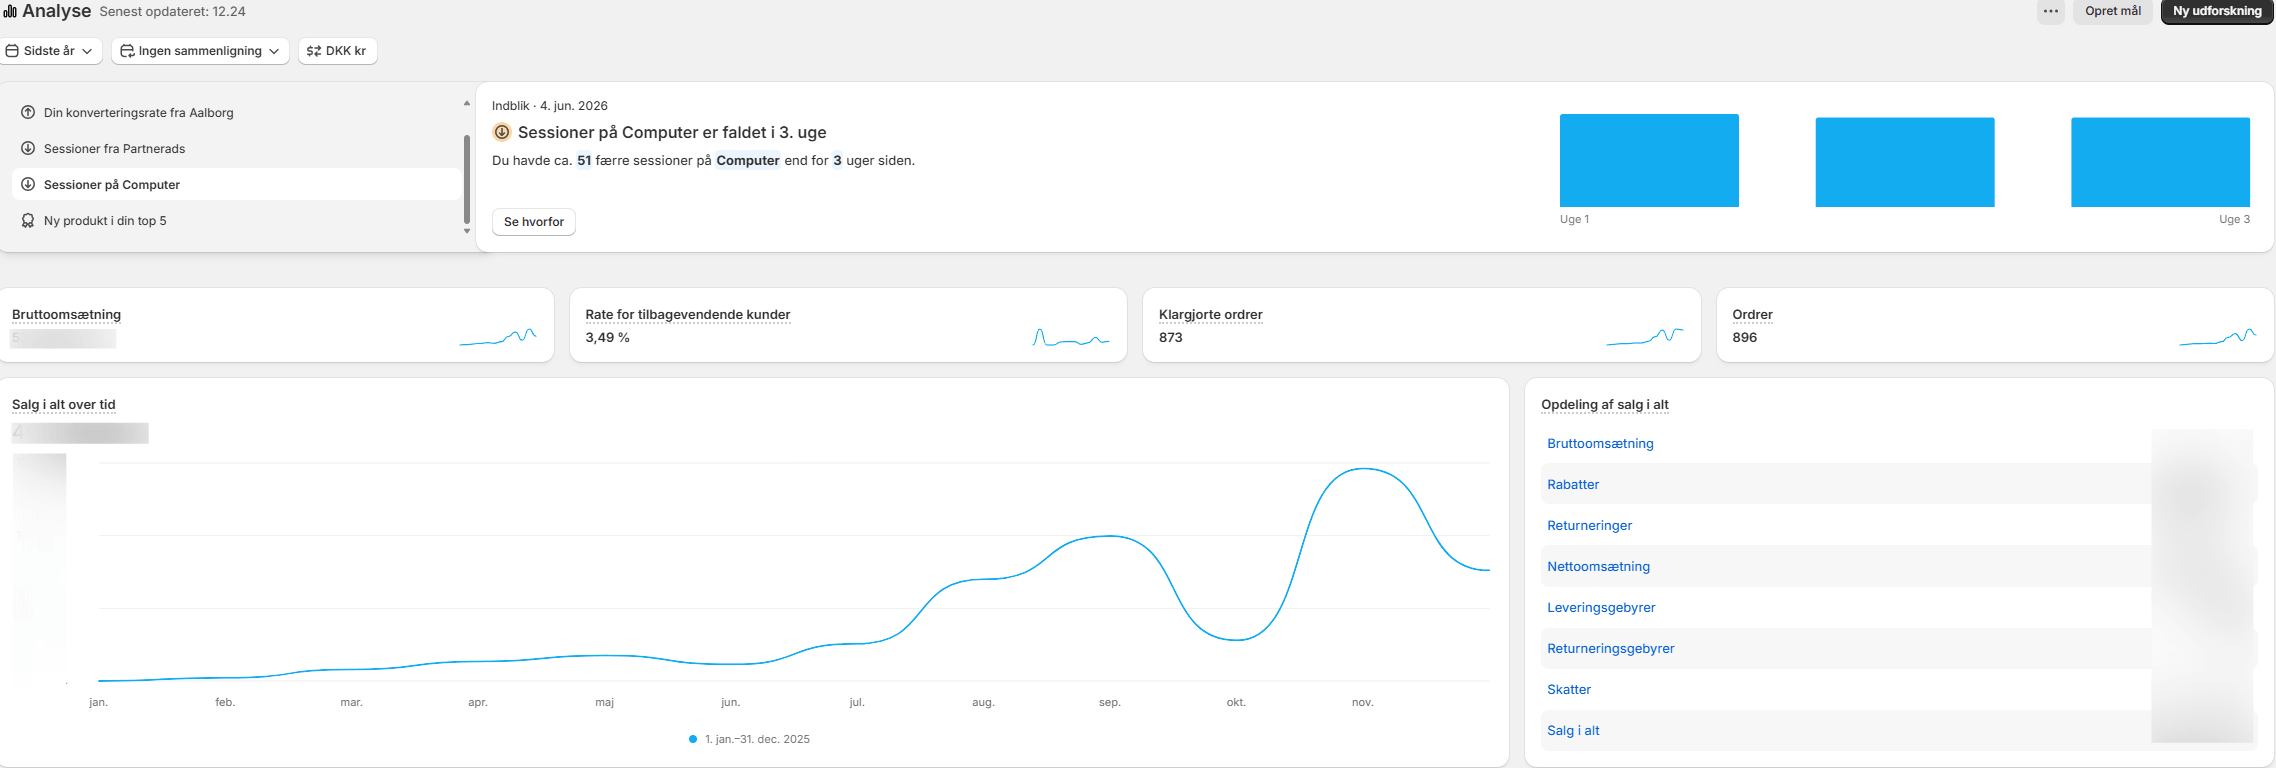
Task: Open the three-dots more actions menu
Action: tap(2051, 11)
